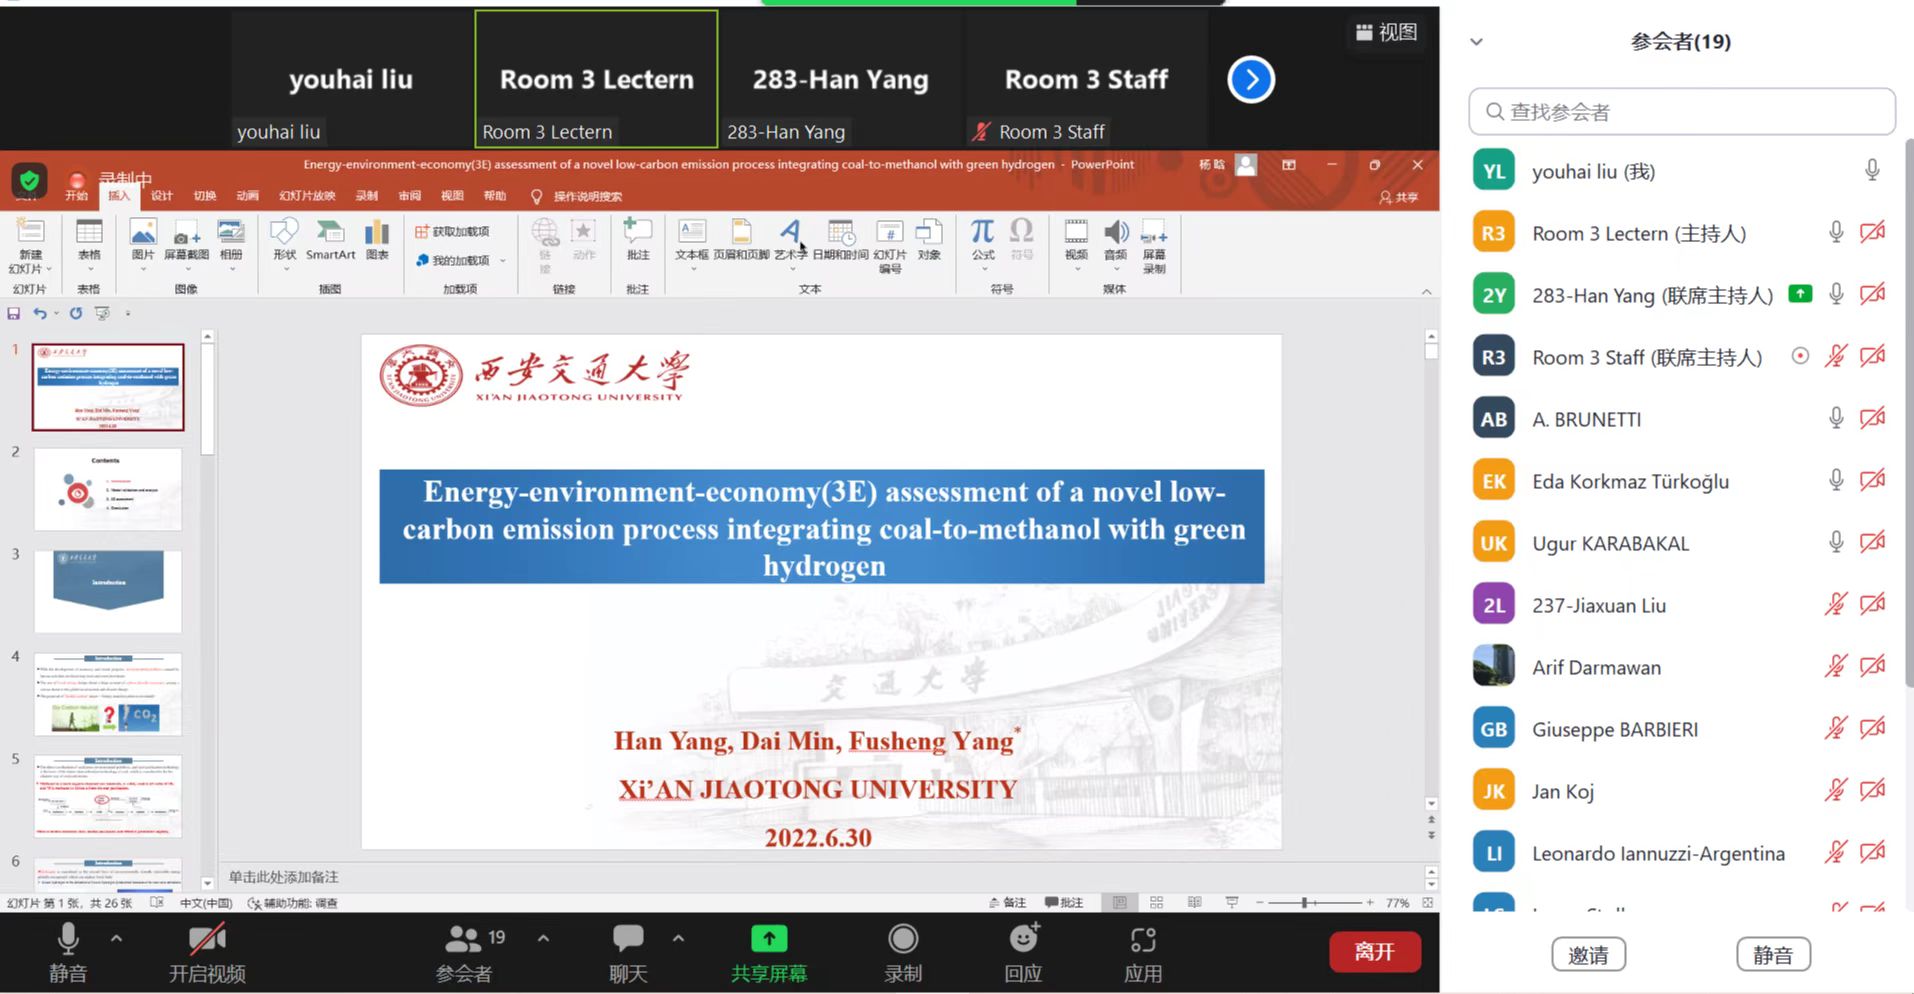
Task: Insert audio from the ribbon media group
Action: 1115,240
